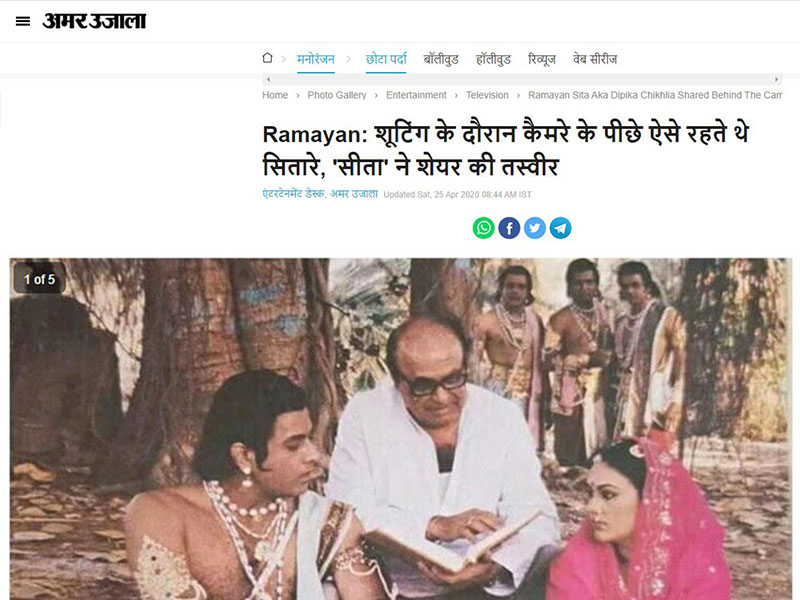The height and width of the screenshot is (600, 800).
Task: Click the Entertainment breadcrumb link
Action: click(416, 95)
